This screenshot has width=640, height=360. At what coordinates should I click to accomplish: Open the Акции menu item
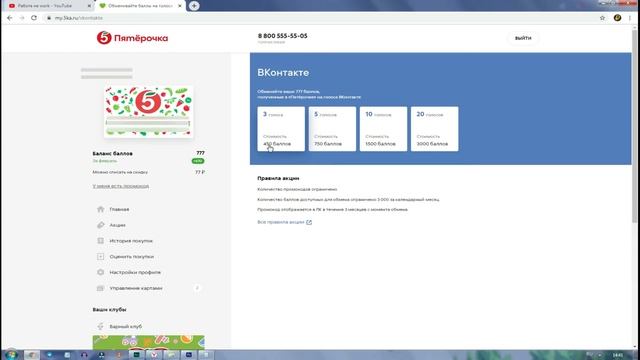pyautogui.click(x=118, y=225)
